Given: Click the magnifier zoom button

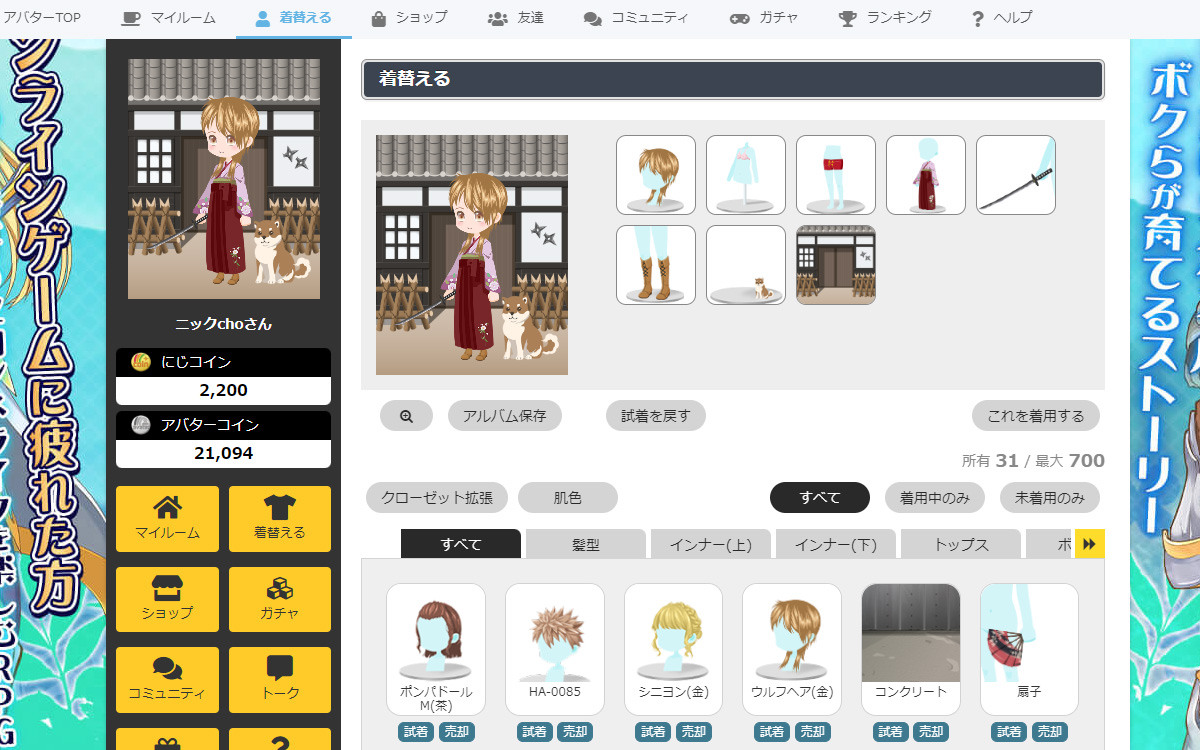Looking at the screenshot, I should [406, 416].
